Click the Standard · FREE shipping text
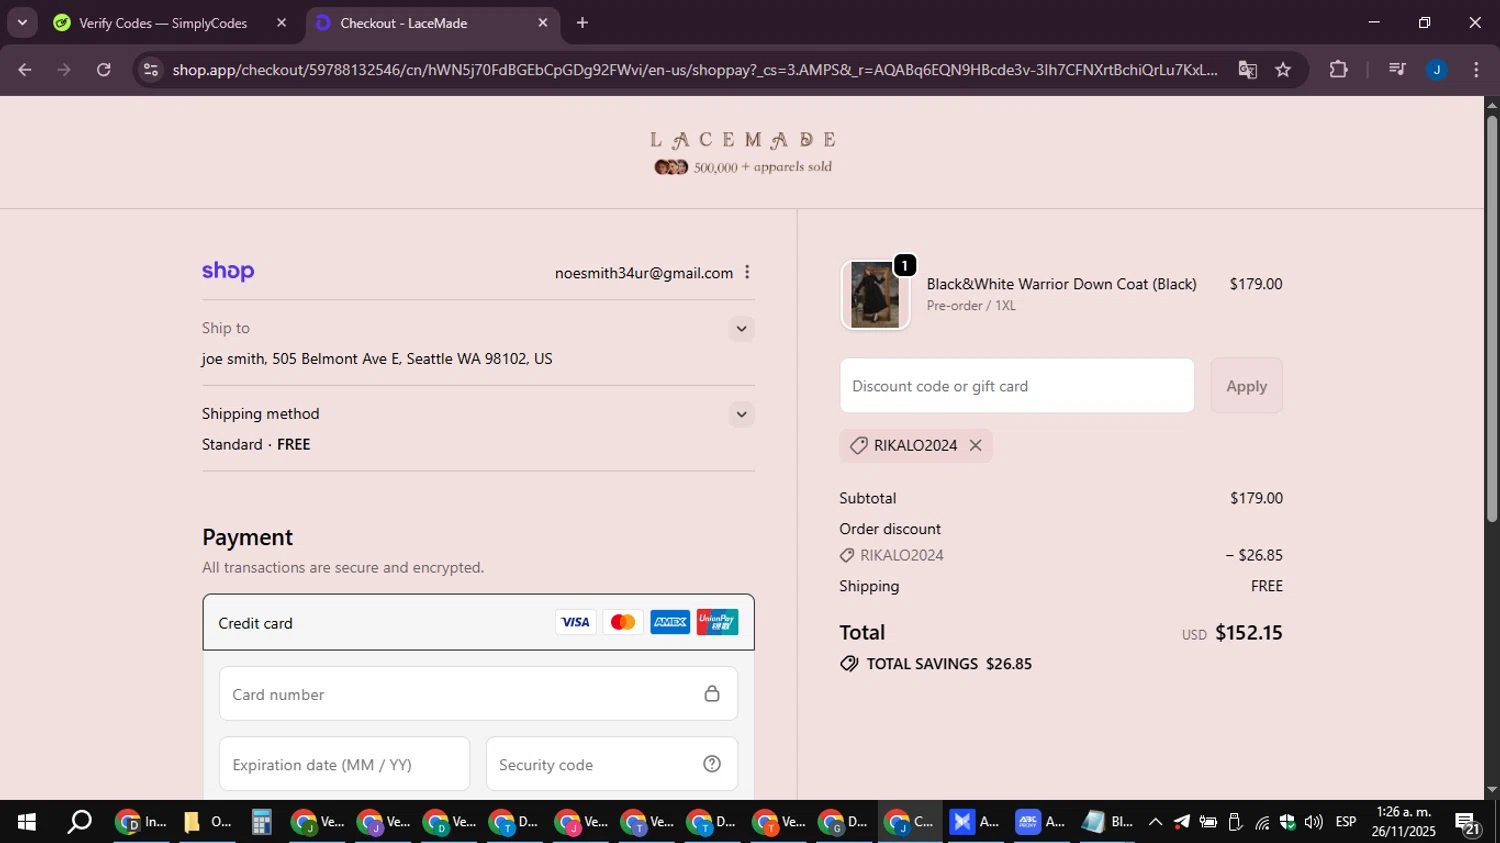This screenshot has width=1500, height=843. pos(256,444)
